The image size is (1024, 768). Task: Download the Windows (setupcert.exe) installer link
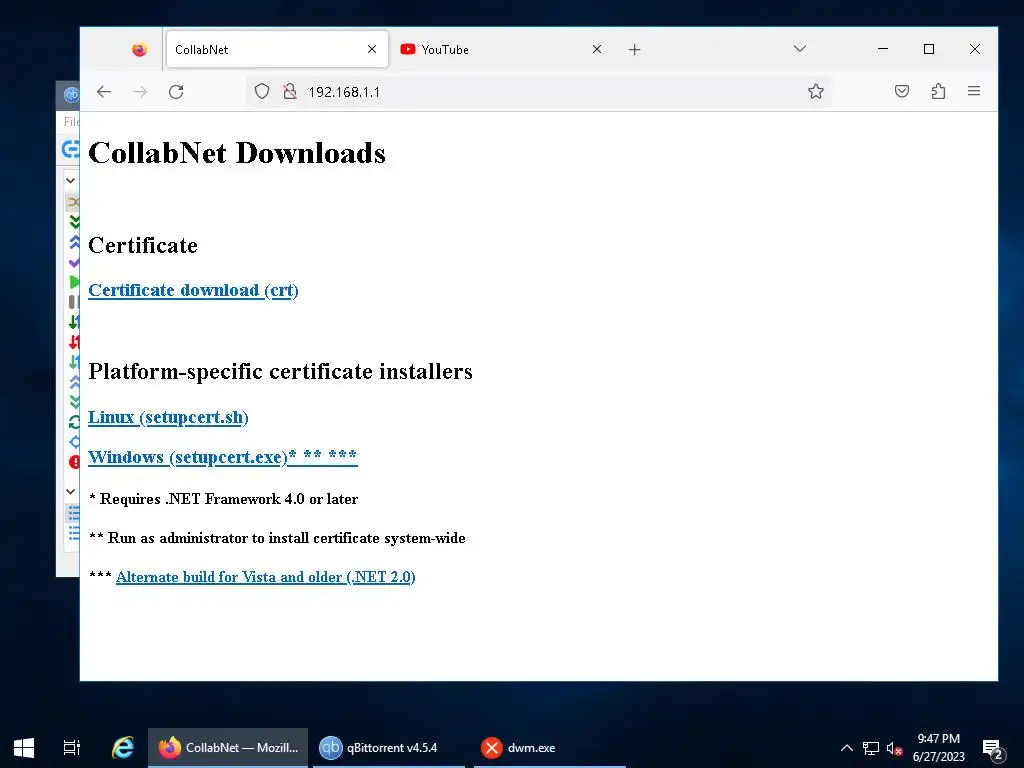point(223,456)
